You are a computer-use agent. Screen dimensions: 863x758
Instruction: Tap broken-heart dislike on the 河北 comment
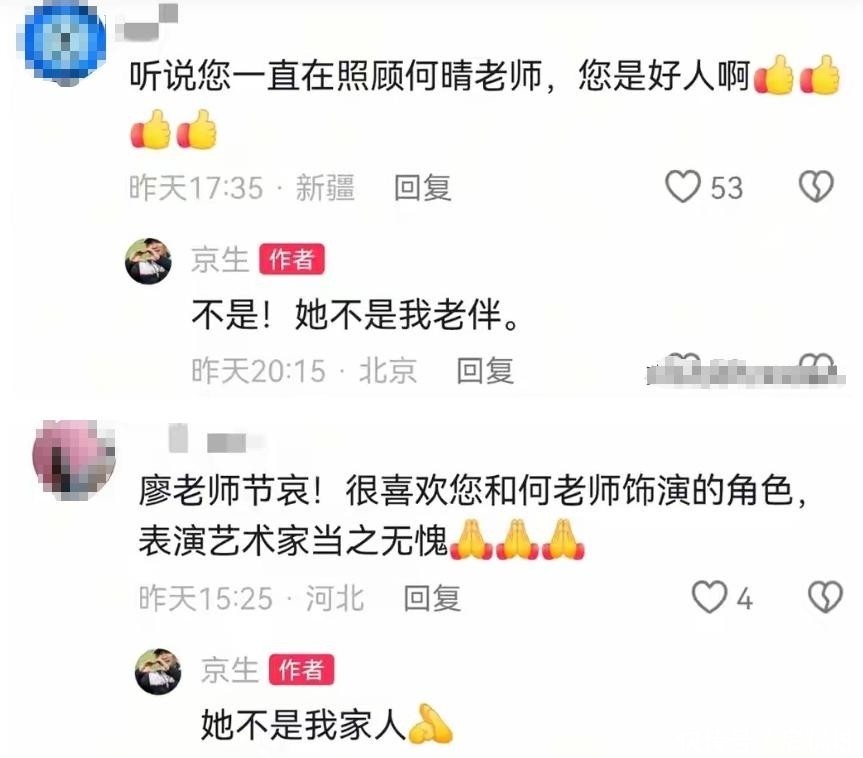pos(825,597)
